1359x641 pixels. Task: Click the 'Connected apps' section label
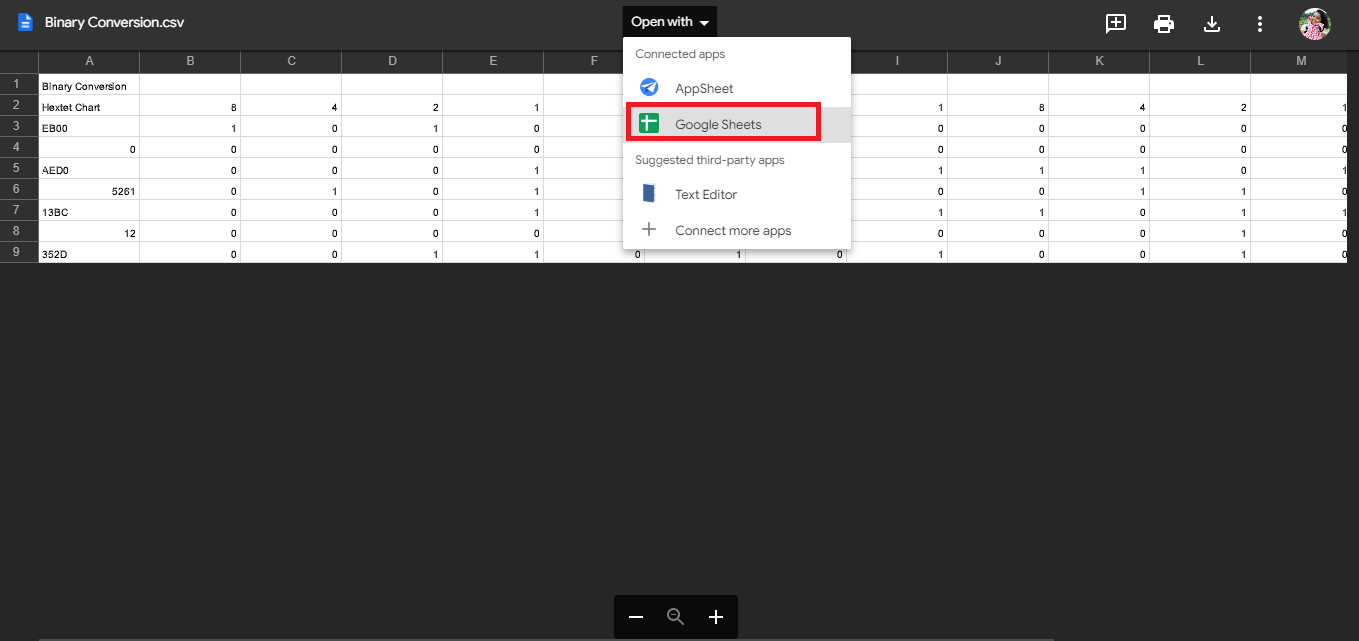click(680, 54)
